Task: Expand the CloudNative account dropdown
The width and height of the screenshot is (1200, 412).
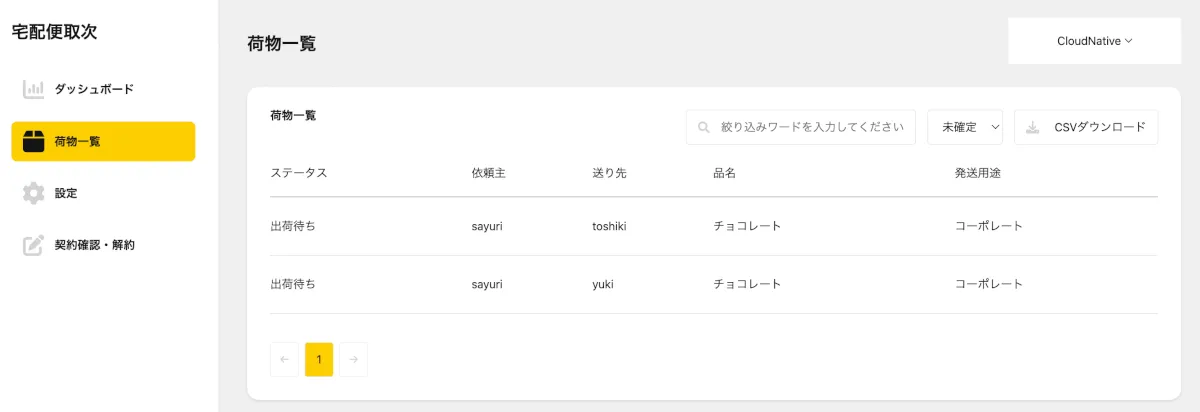Action: [1094, 41]
